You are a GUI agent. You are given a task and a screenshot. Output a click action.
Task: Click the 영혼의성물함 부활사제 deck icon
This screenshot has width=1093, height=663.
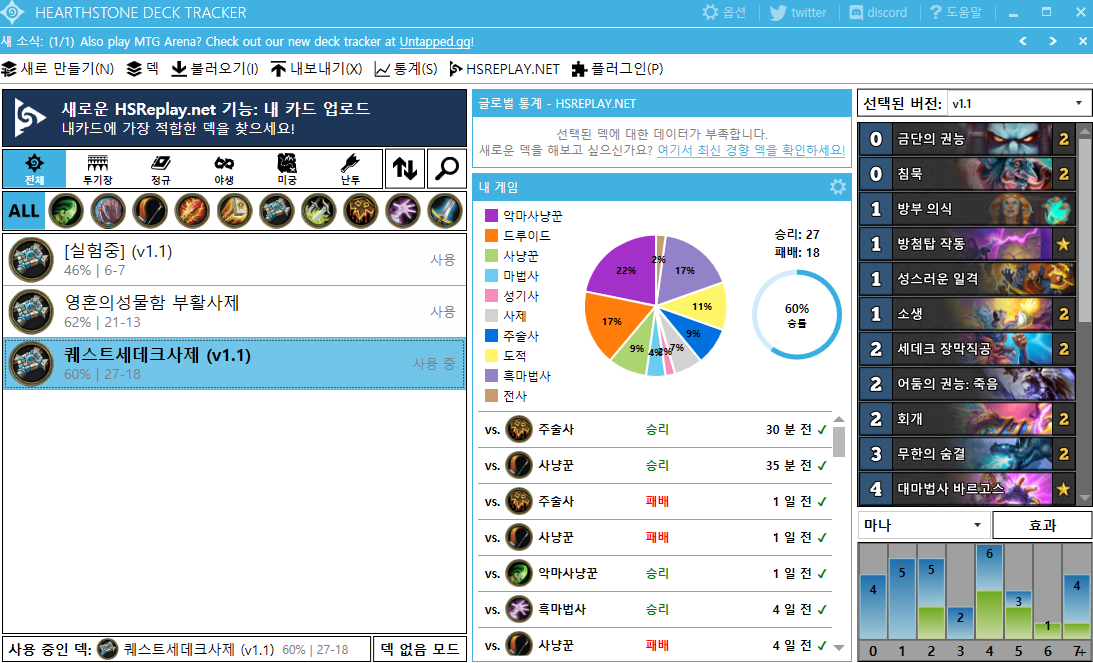click(31, 312)
